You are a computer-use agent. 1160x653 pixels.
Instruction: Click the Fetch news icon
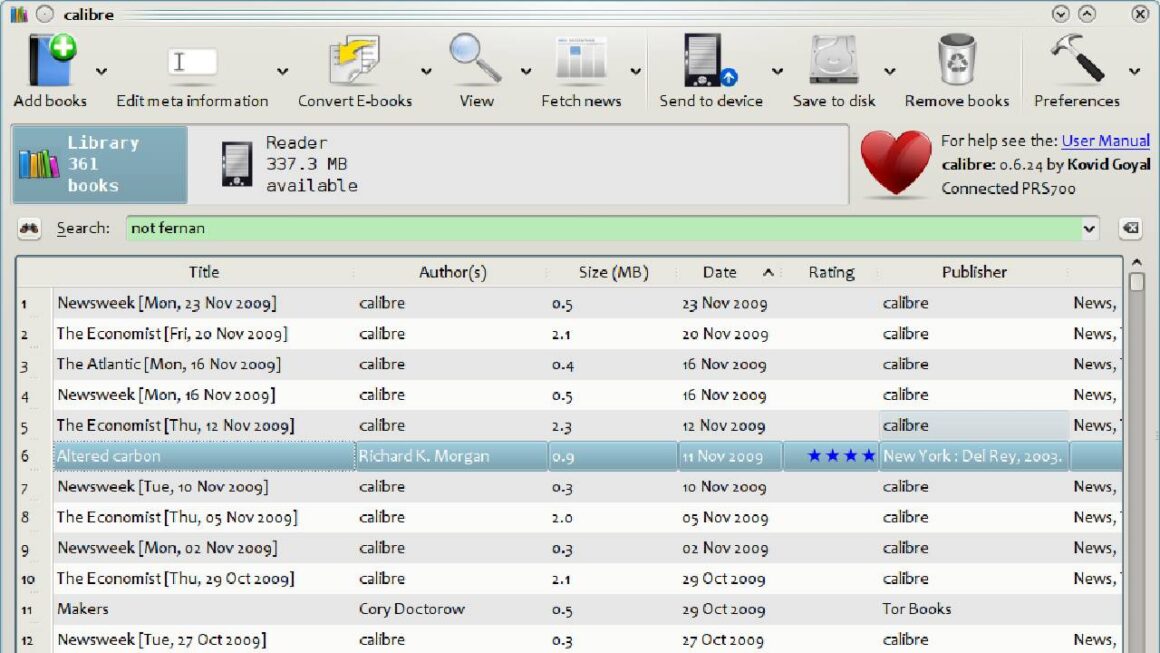581,58
